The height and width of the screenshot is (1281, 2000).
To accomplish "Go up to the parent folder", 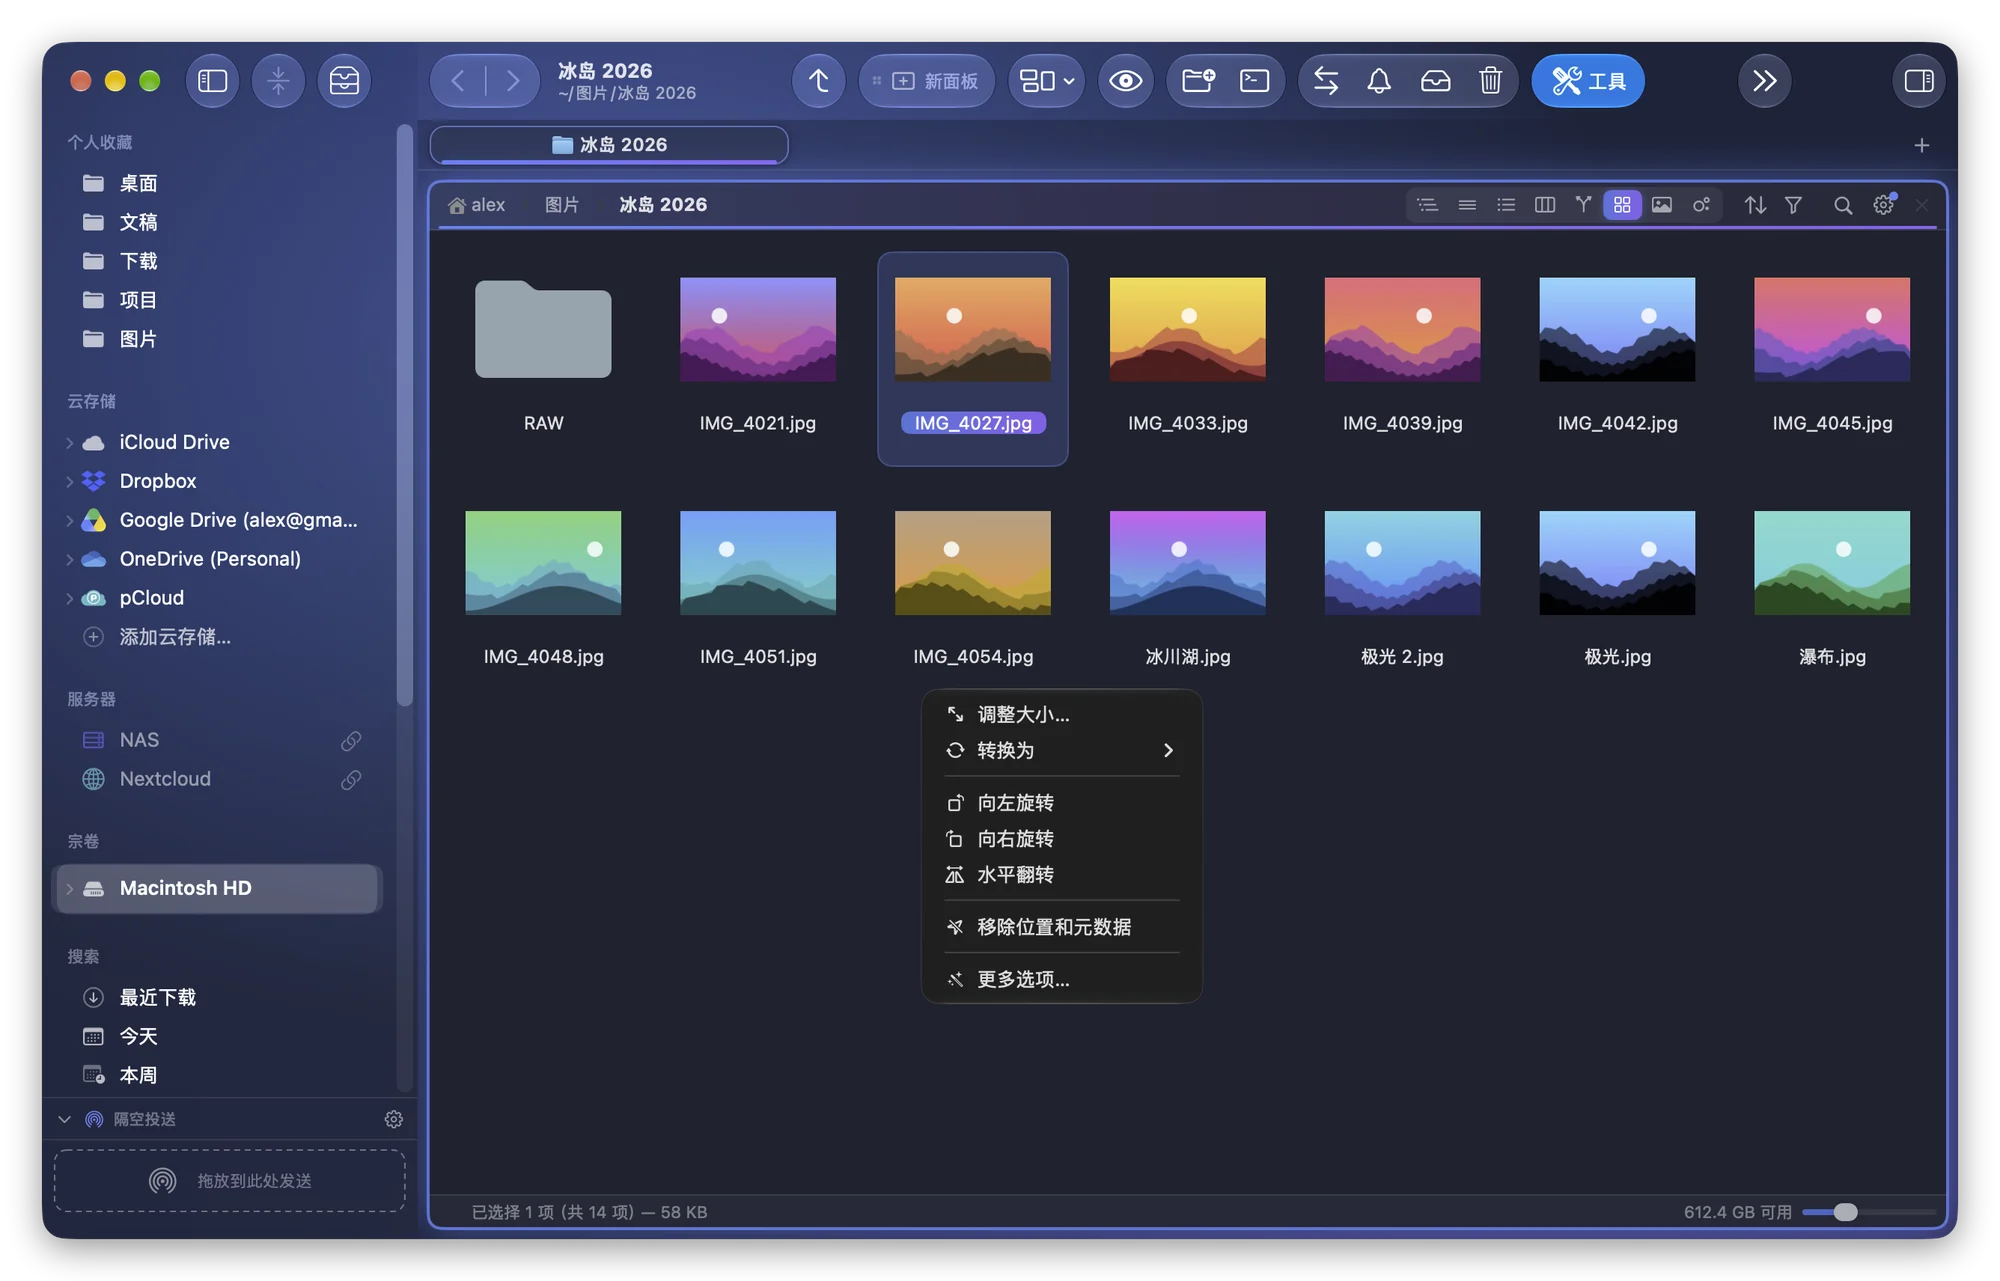I will pyautogui.click(x=818, y=81).
